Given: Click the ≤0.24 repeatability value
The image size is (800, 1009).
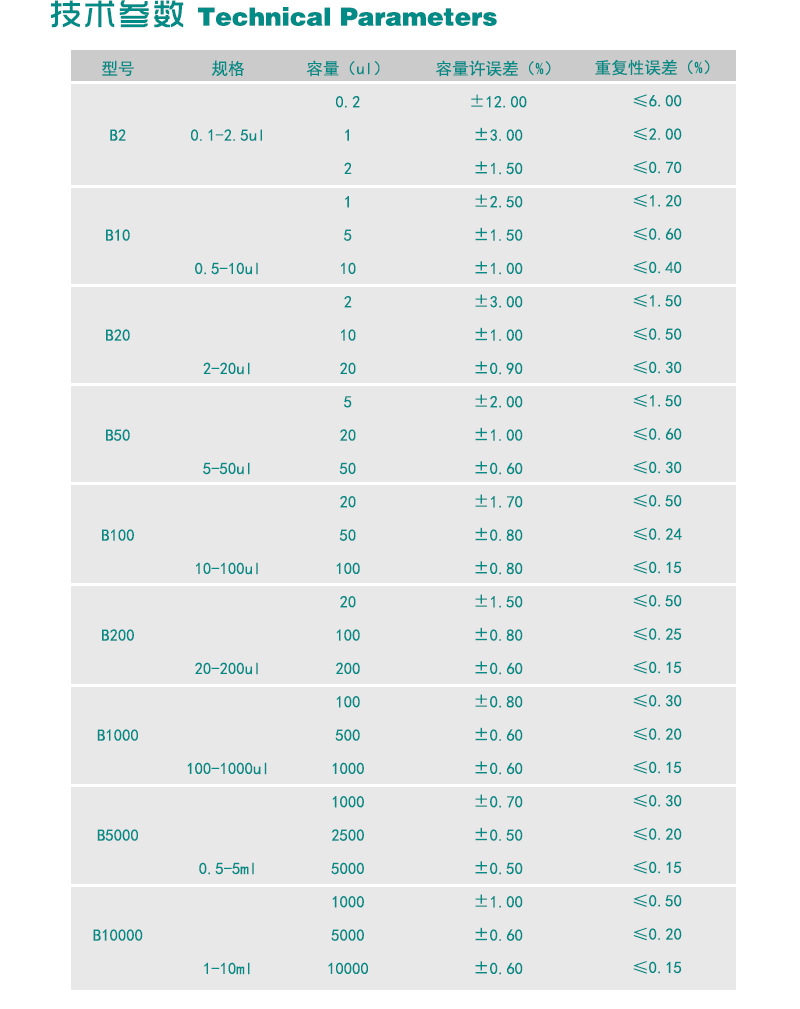Looking at the screenshot, I should 657,535.
